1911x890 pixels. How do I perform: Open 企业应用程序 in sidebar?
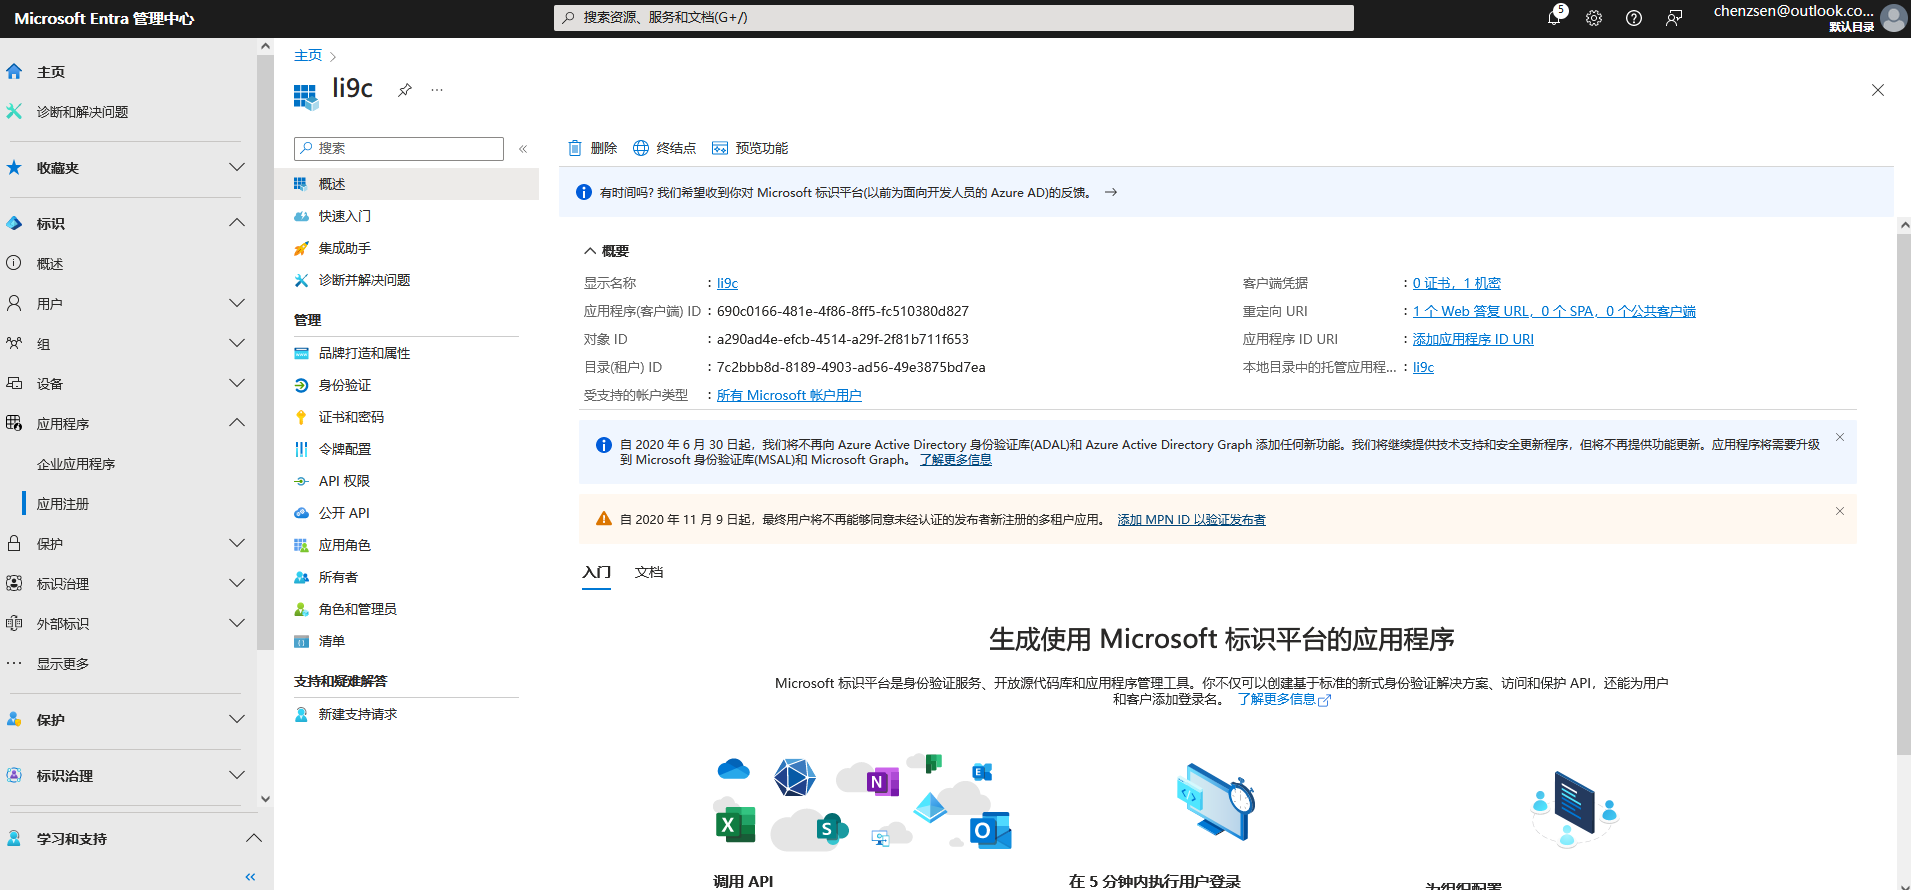coord(76,464)
